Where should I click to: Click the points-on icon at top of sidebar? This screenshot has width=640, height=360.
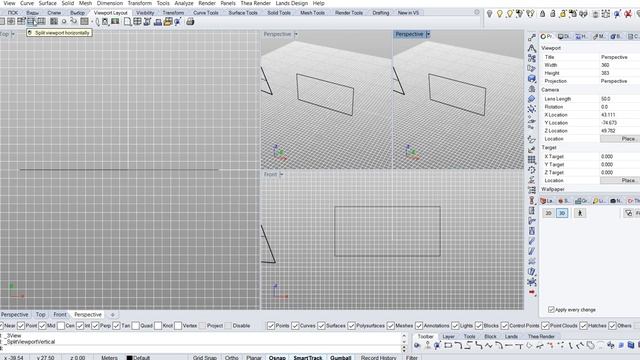pyautogui.click(x=531, y=38)
